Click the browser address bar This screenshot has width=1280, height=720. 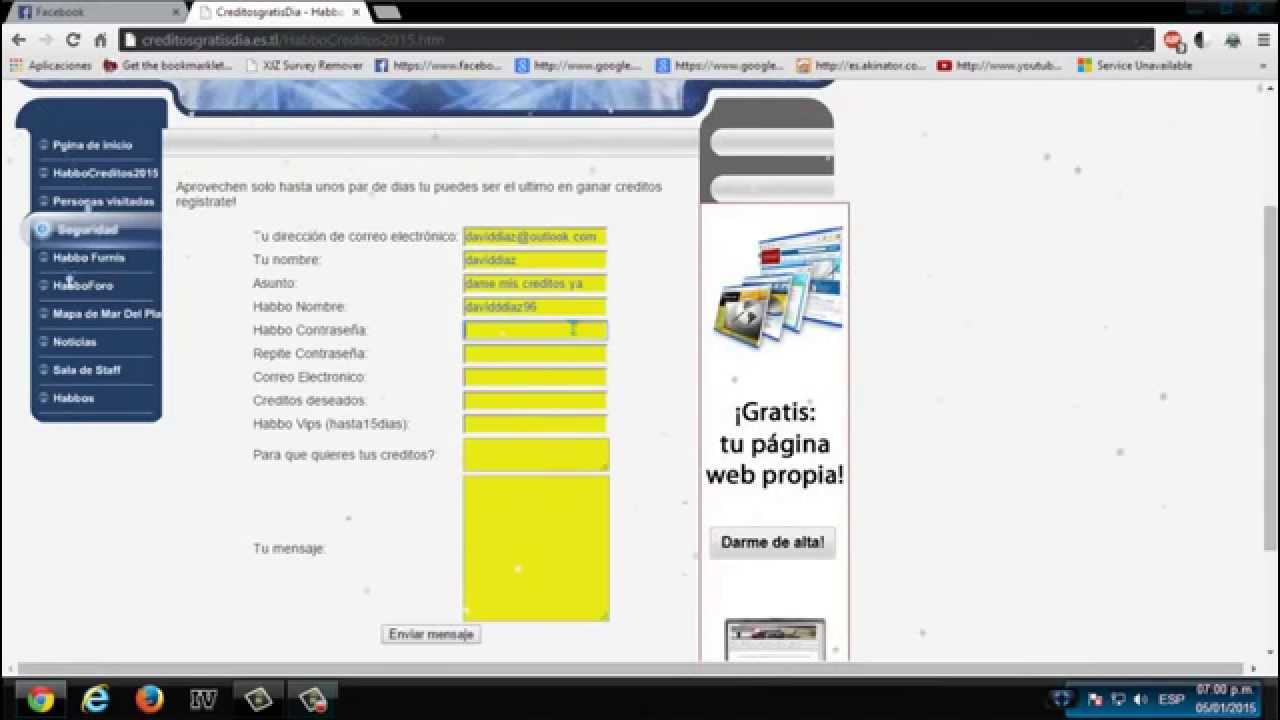pyautogui.click(x=637, y=40)
